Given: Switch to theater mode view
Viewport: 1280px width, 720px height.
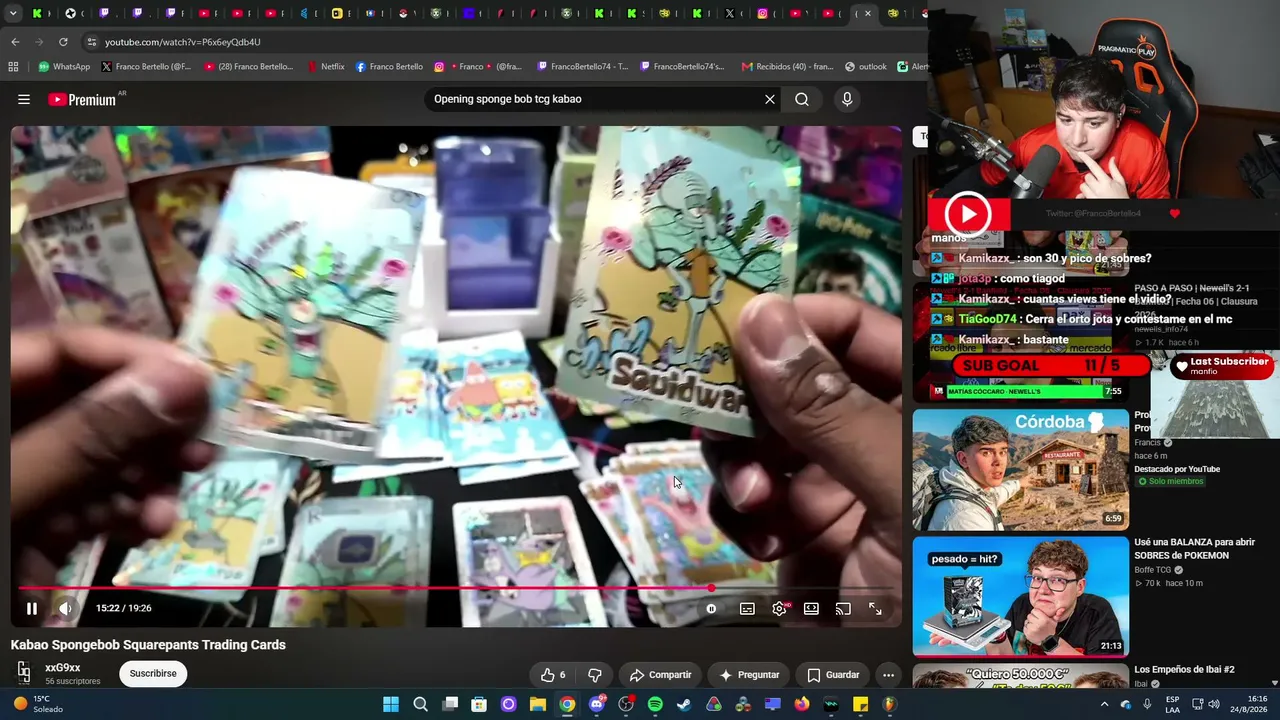Looking at the screenshot, I should (811, 608).
